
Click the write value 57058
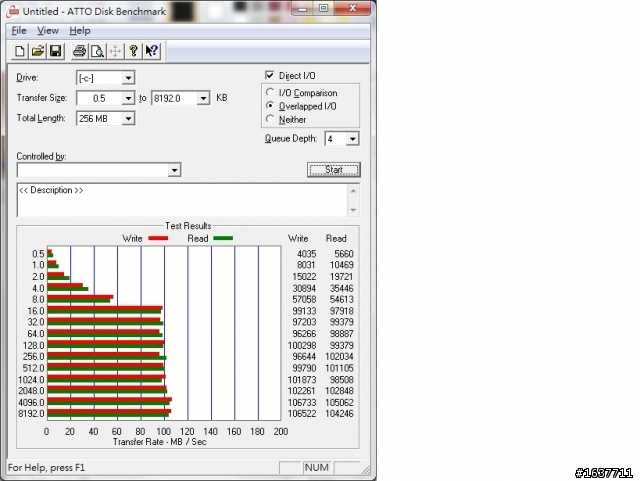[x=304, y=299]
